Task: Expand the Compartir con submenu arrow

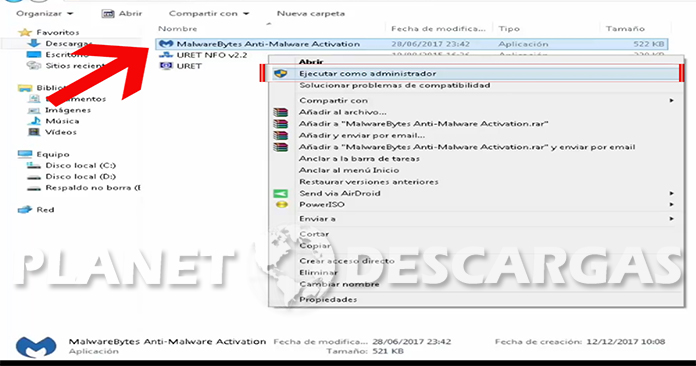Action: click(672, 101)
